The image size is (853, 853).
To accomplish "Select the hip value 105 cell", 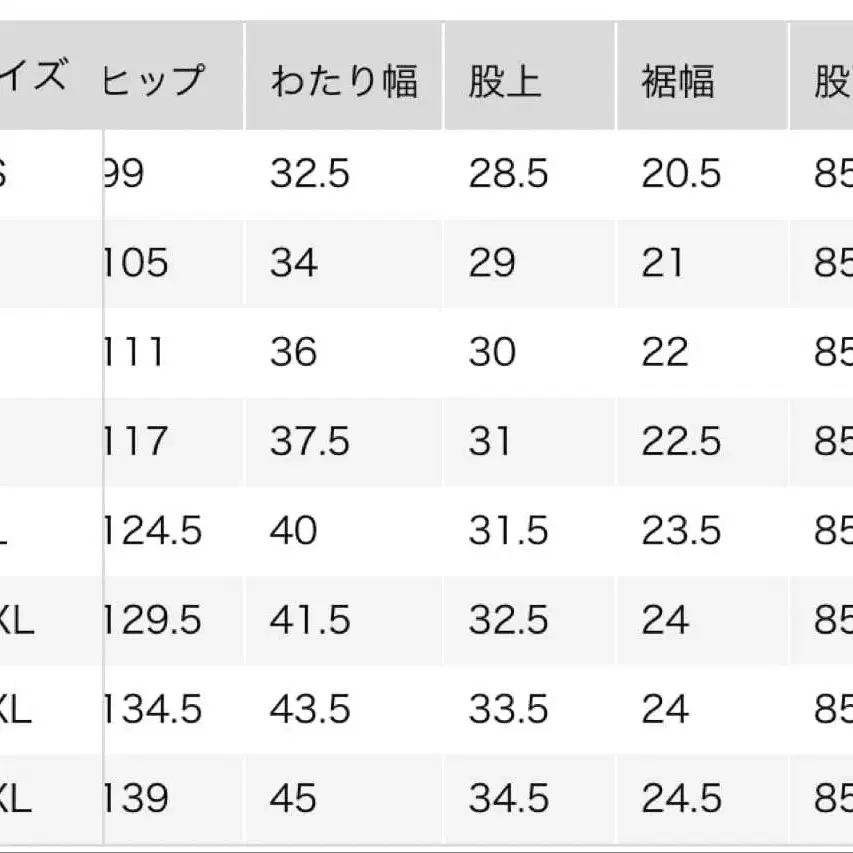I will coord(135,263).
